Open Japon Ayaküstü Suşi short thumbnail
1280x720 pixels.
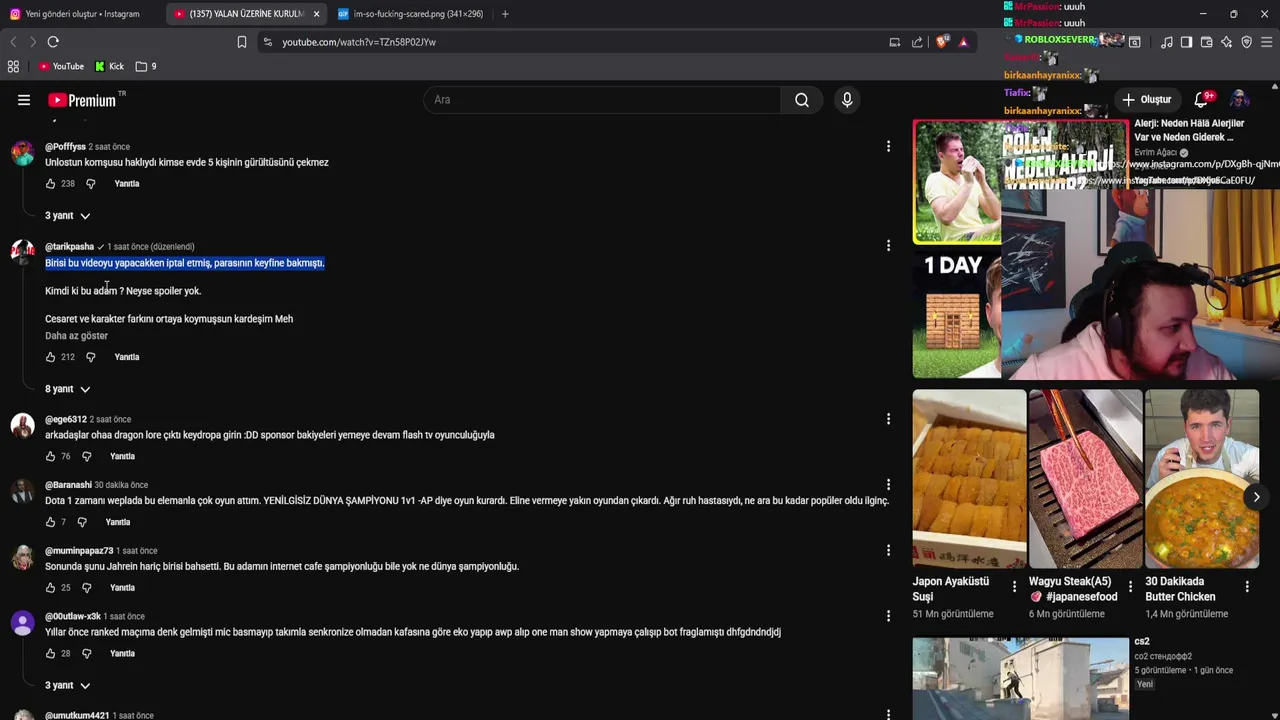(969, 479)
